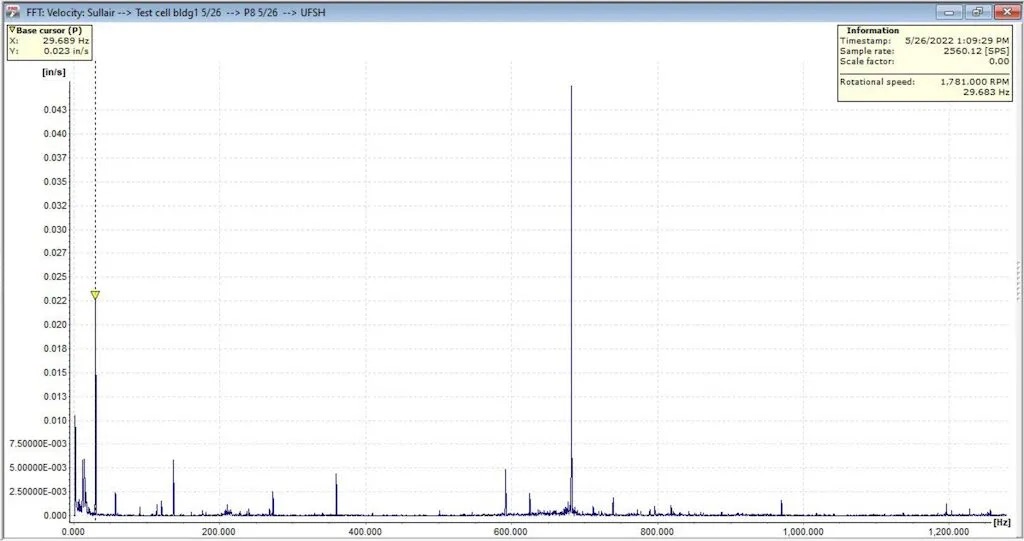Viewport: 1024px width, 541px height.
Task: Click the Rotational speed 1,781.000 RPM value
Action: tap(974, 82)
